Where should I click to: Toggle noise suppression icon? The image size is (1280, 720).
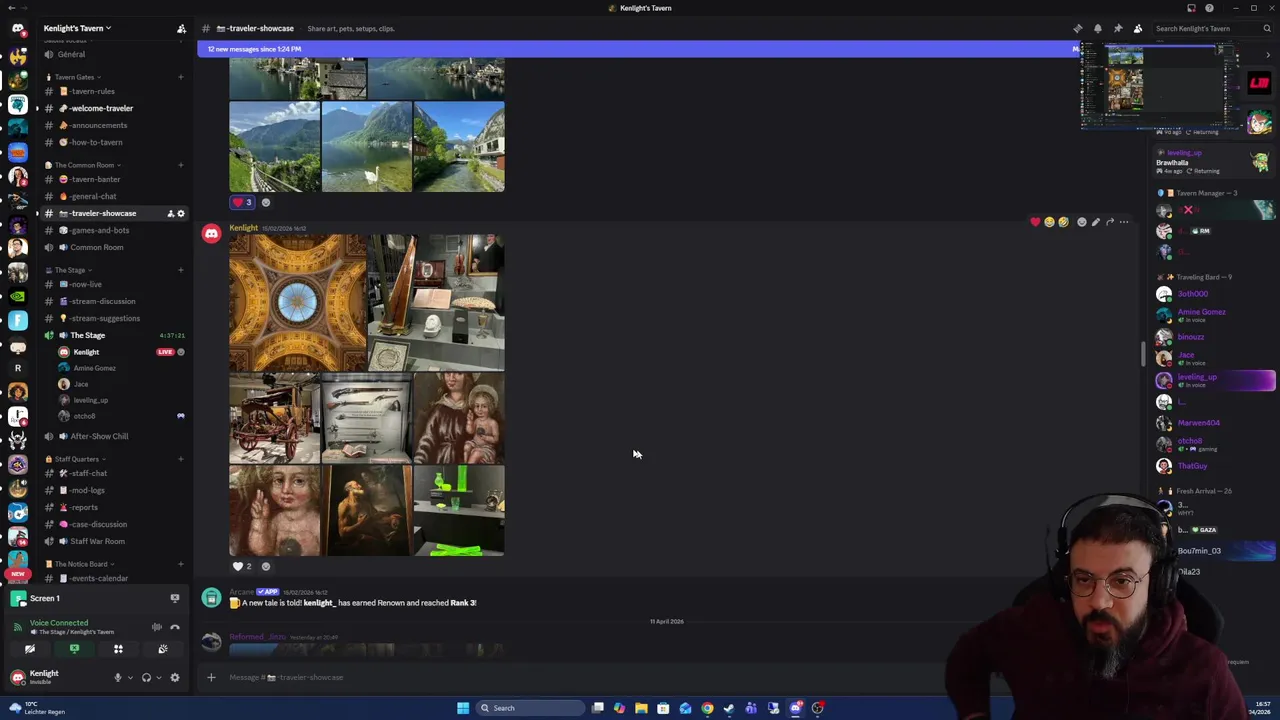157,627
